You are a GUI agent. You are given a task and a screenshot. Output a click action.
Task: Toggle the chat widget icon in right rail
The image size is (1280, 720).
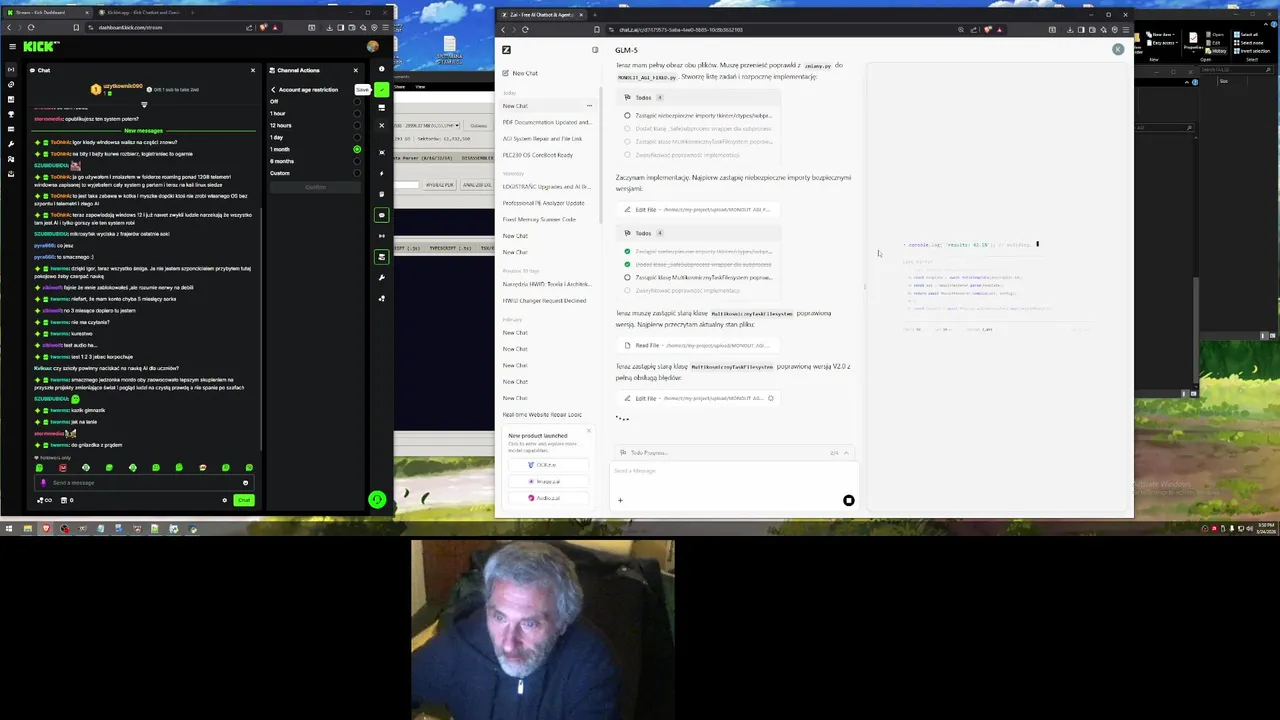[x=381, y=215]
